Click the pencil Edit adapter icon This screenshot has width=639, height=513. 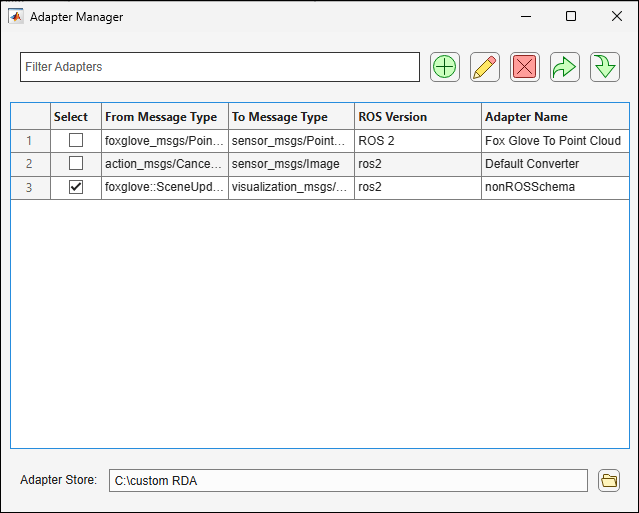tap(485, 67)
